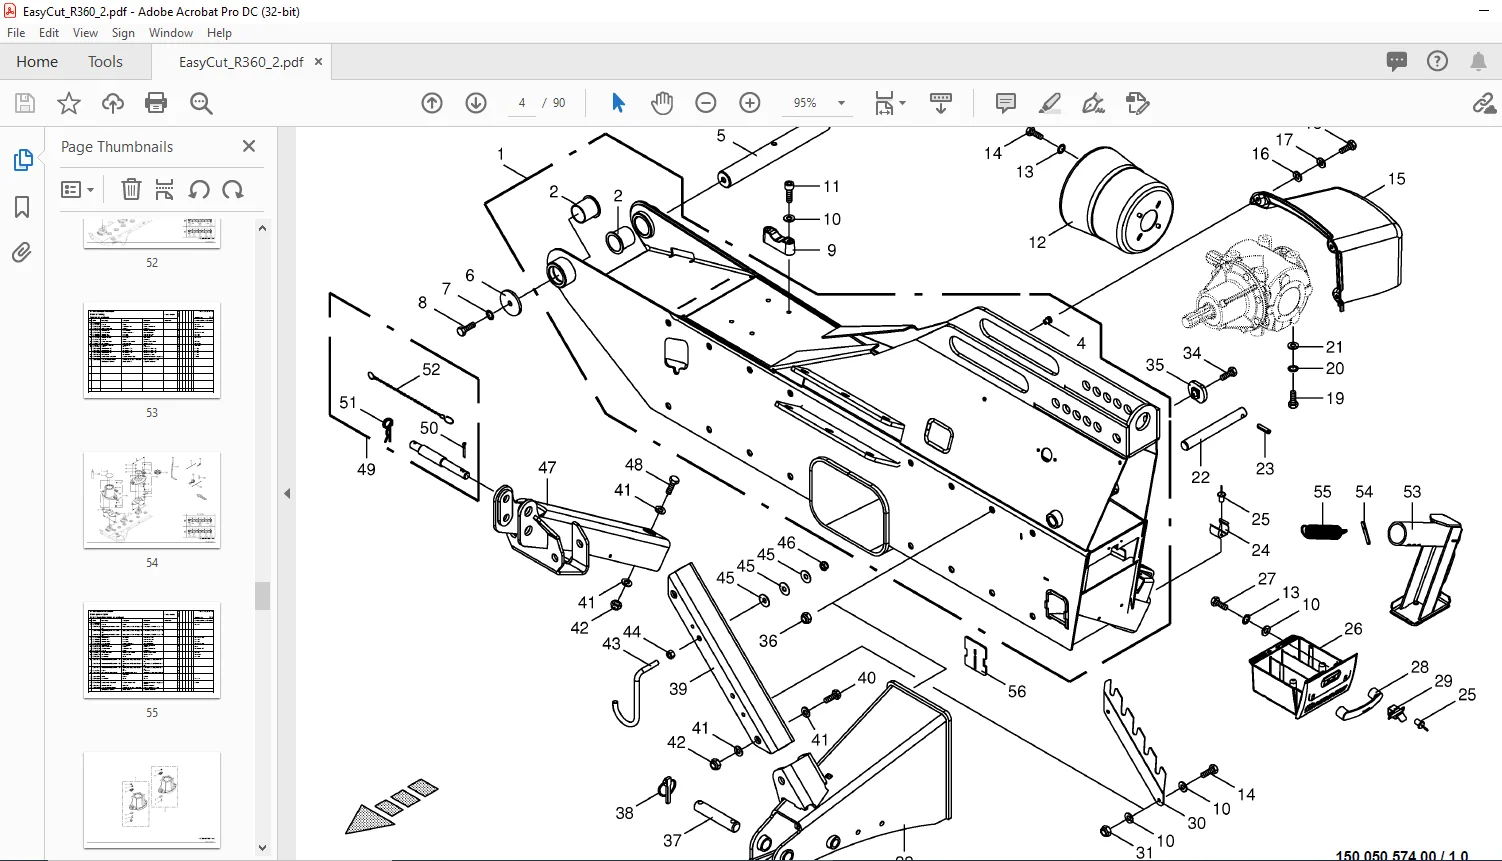Screen dimensions: 1502x861
Task: Open notifications with the bell icon
Action: pos(1478,61)
